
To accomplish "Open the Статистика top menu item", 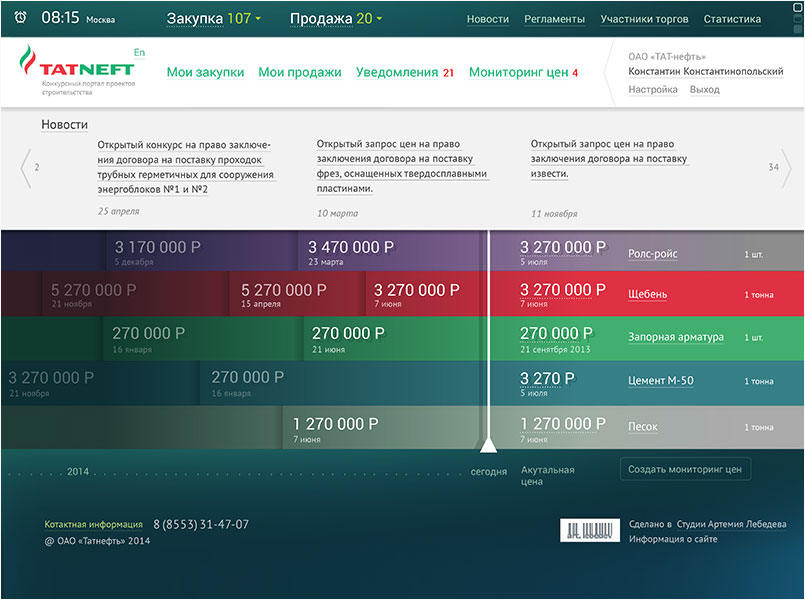I will point(738,19).
